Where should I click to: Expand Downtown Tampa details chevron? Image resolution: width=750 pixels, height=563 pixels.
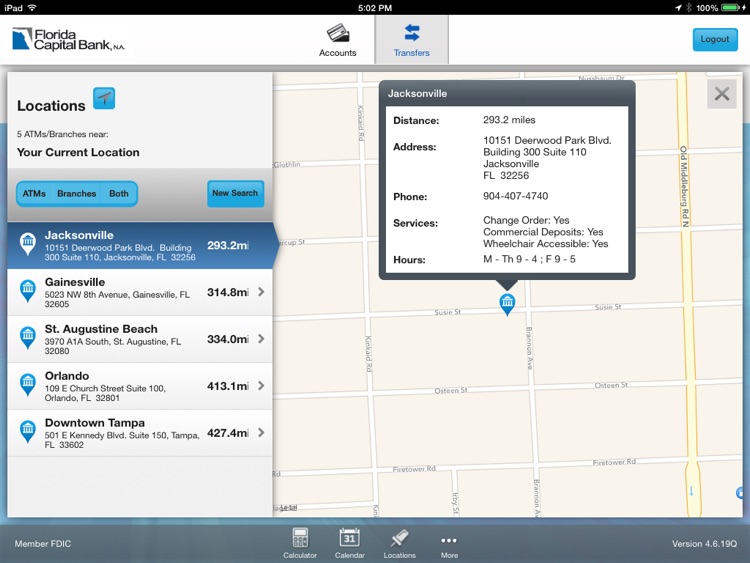click(x=261, y=432)
